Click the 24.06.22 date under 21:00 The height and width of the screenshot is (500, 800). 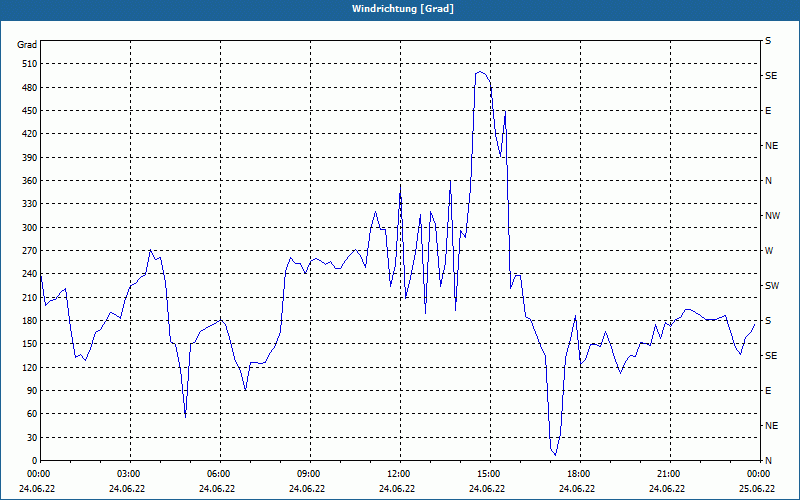pyautogui.click(x=667, y=488)
